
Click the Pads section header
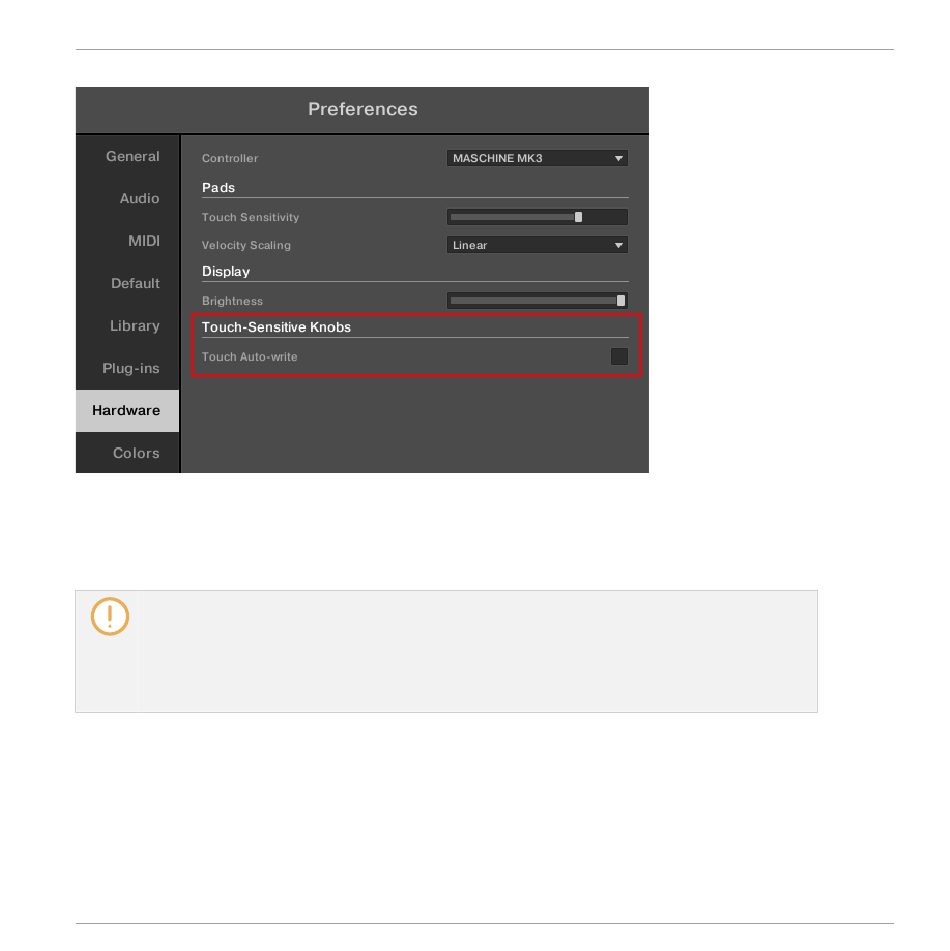pyautogui.click(x=218, y=188)
